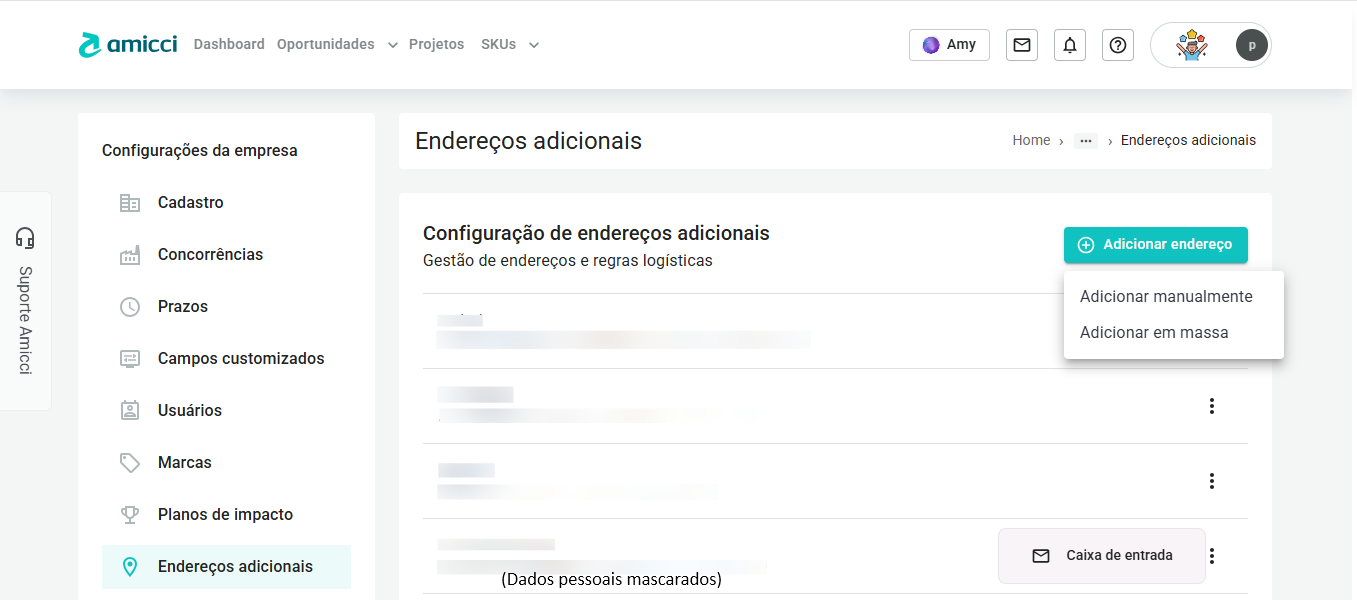The width and height of the screenshot is (1357, 600).
Task: Open the Amy assistant button
Action: (x=949, y=45)
